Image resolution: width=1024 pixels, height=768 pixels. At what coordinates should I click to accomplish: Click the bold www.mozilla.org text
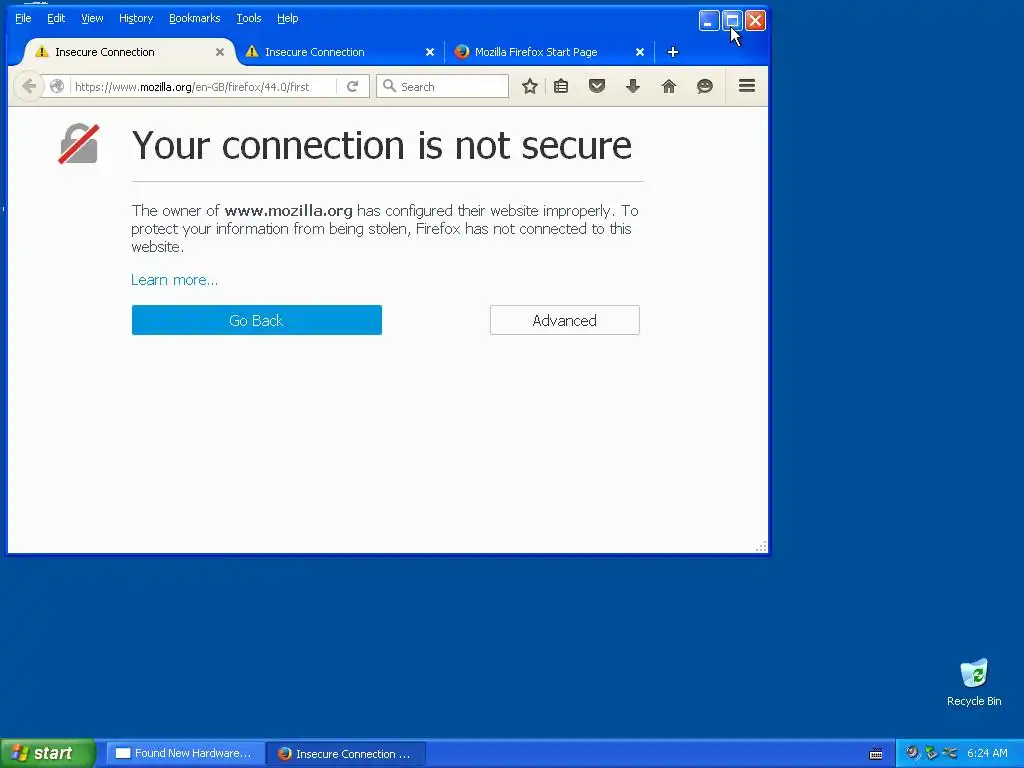pos(288,211)
